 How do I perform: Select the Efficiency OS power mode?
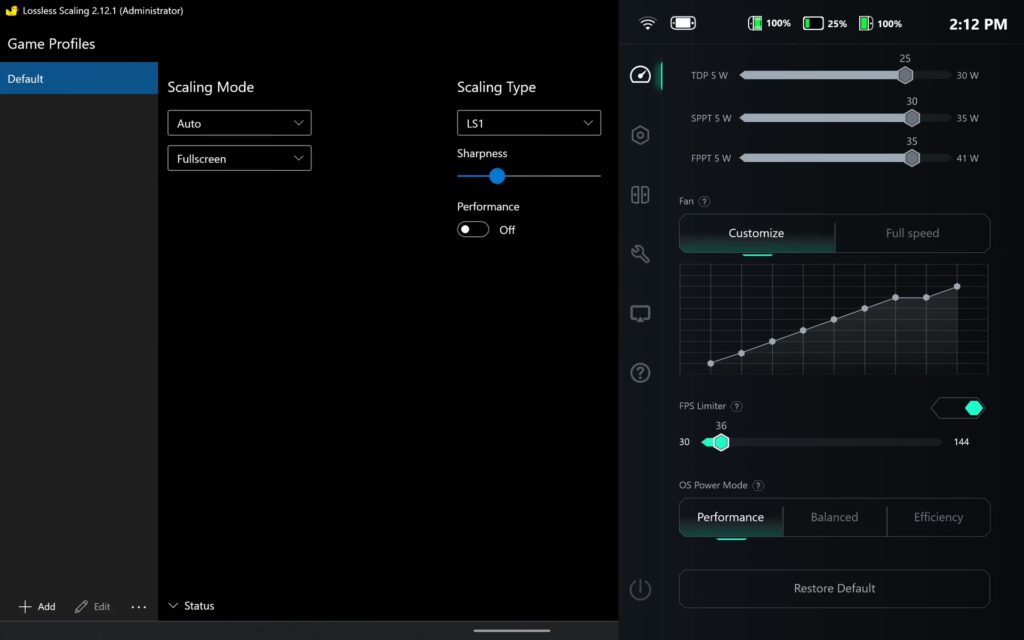click(938, 517)
